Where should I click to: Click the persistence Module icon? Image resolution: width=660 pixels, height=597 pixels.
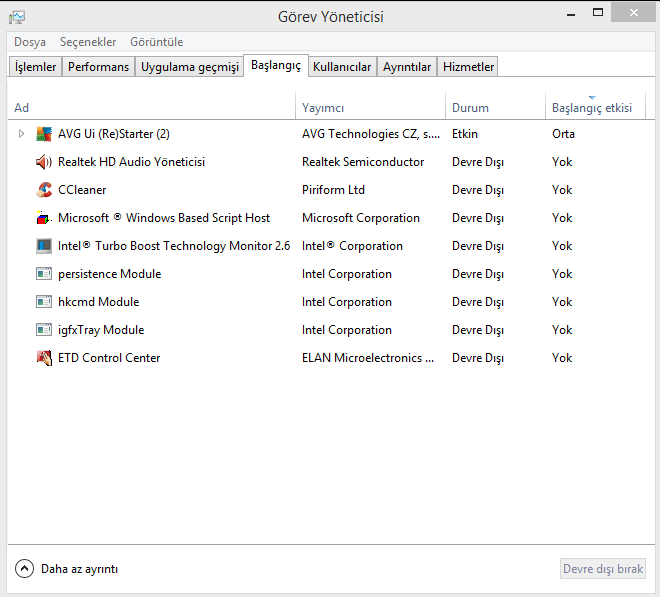[44, 274]
